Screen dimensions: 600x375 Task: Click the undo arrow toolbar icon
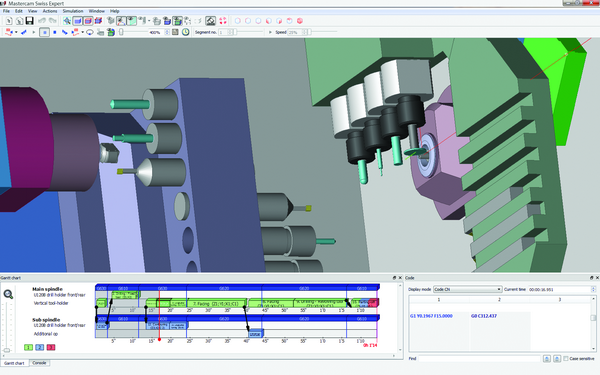coord(41,21)
